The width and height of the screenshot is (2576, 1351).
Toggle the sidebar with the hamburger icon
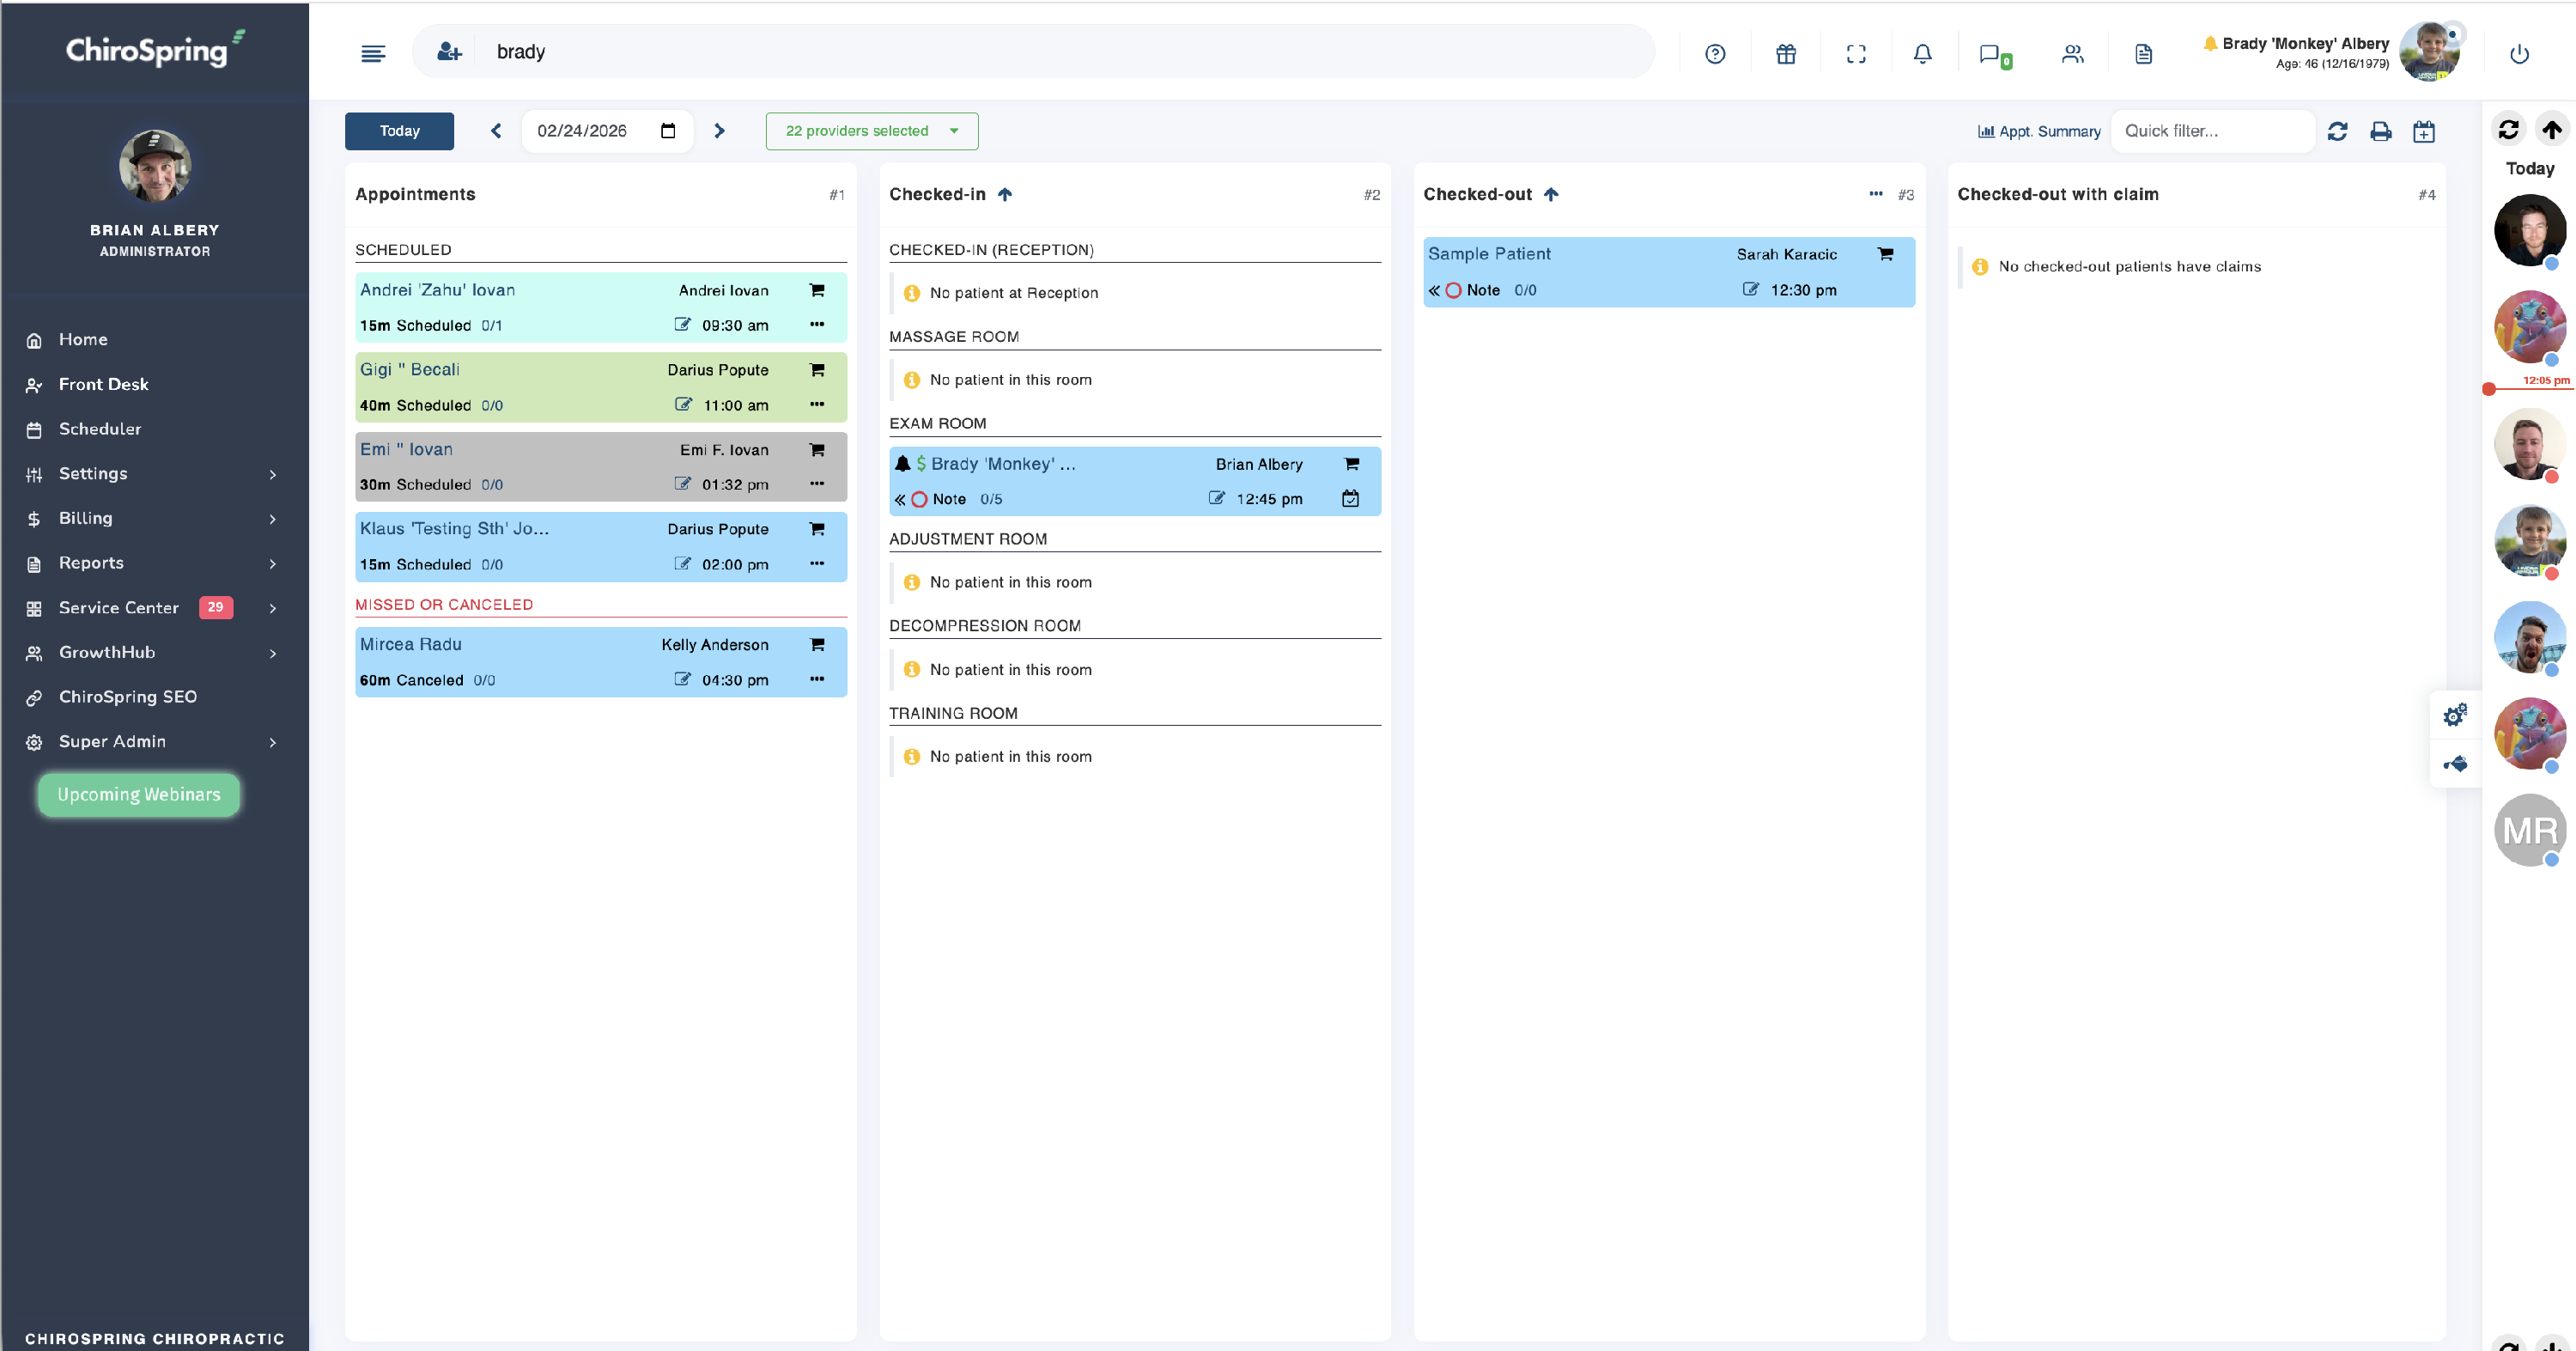[x=373, y=53]
